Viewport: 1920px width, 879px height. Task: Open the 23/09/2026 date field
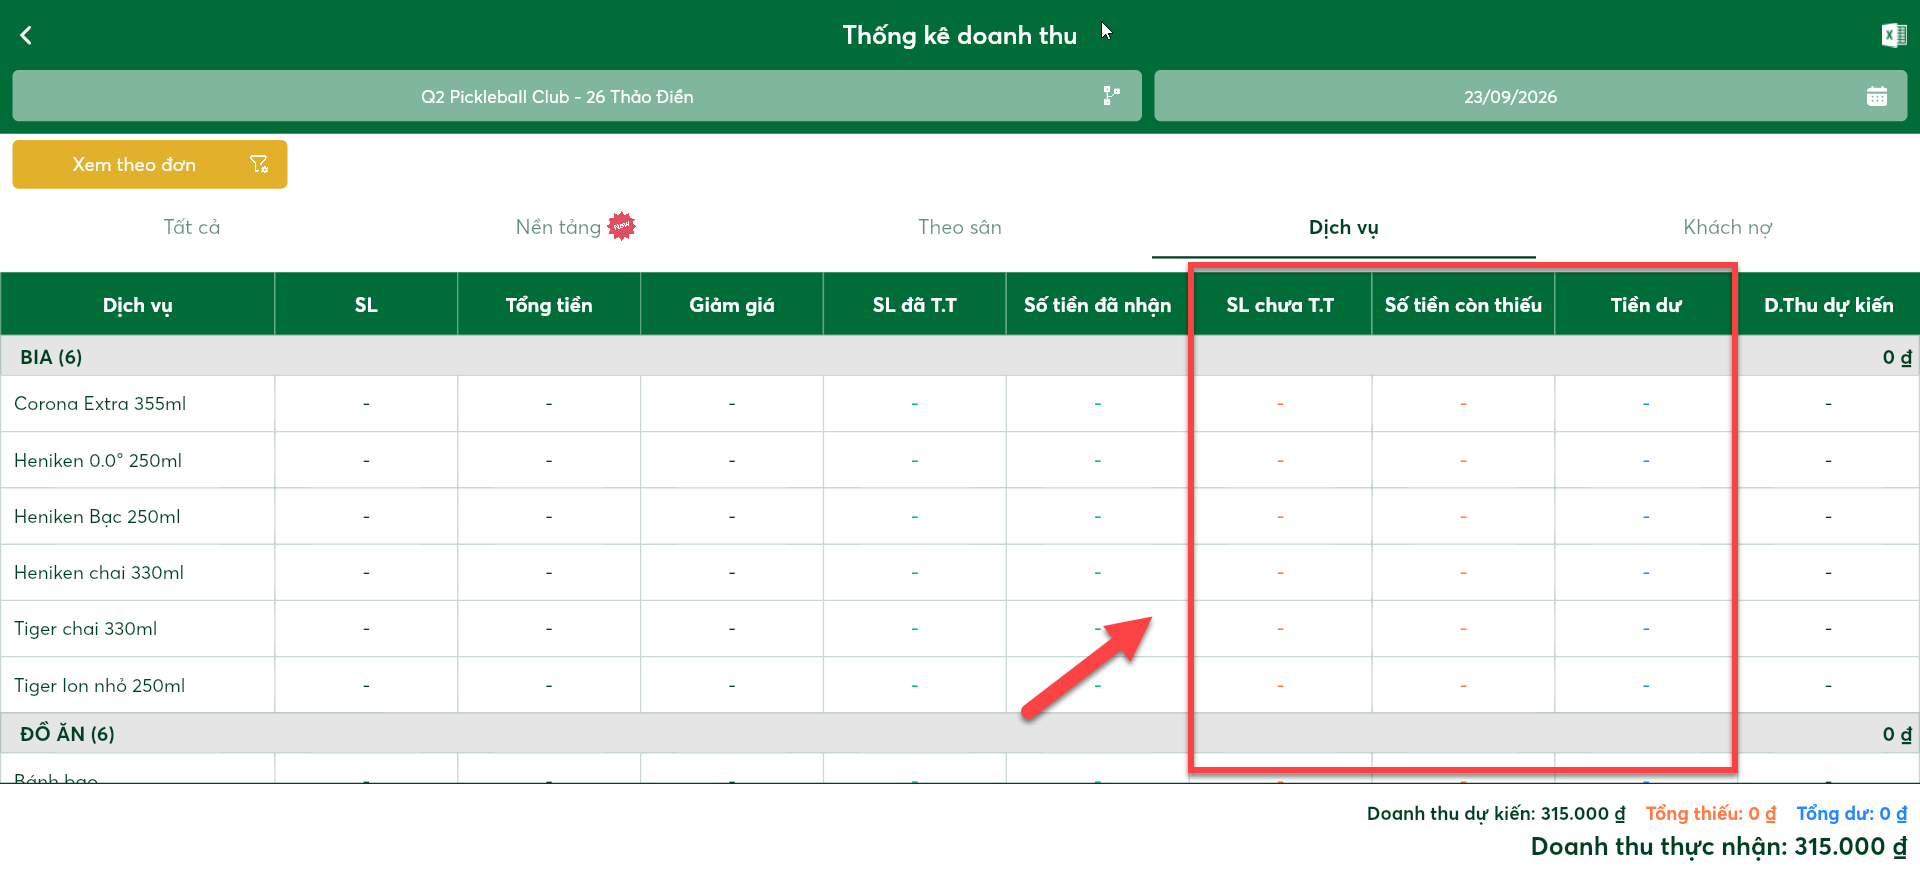[x=1530, y=96]
